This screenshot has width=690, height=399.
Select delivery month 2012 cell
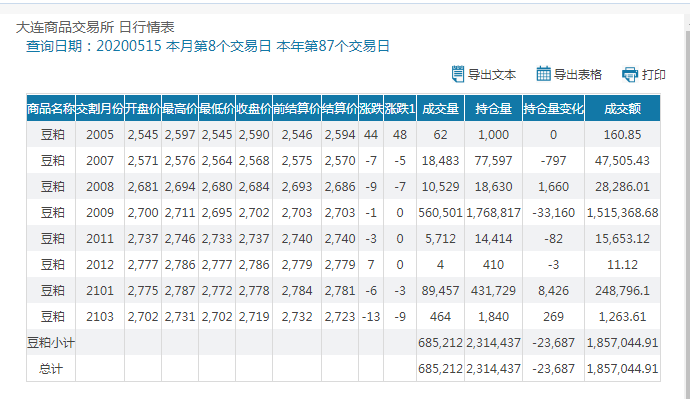(100, 264)
